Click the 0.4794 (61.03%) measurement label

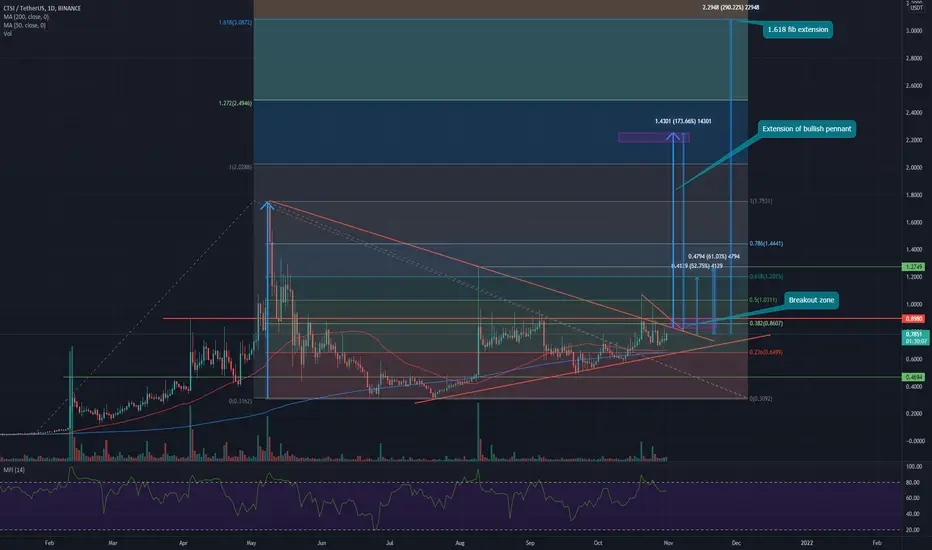(714, 257)
